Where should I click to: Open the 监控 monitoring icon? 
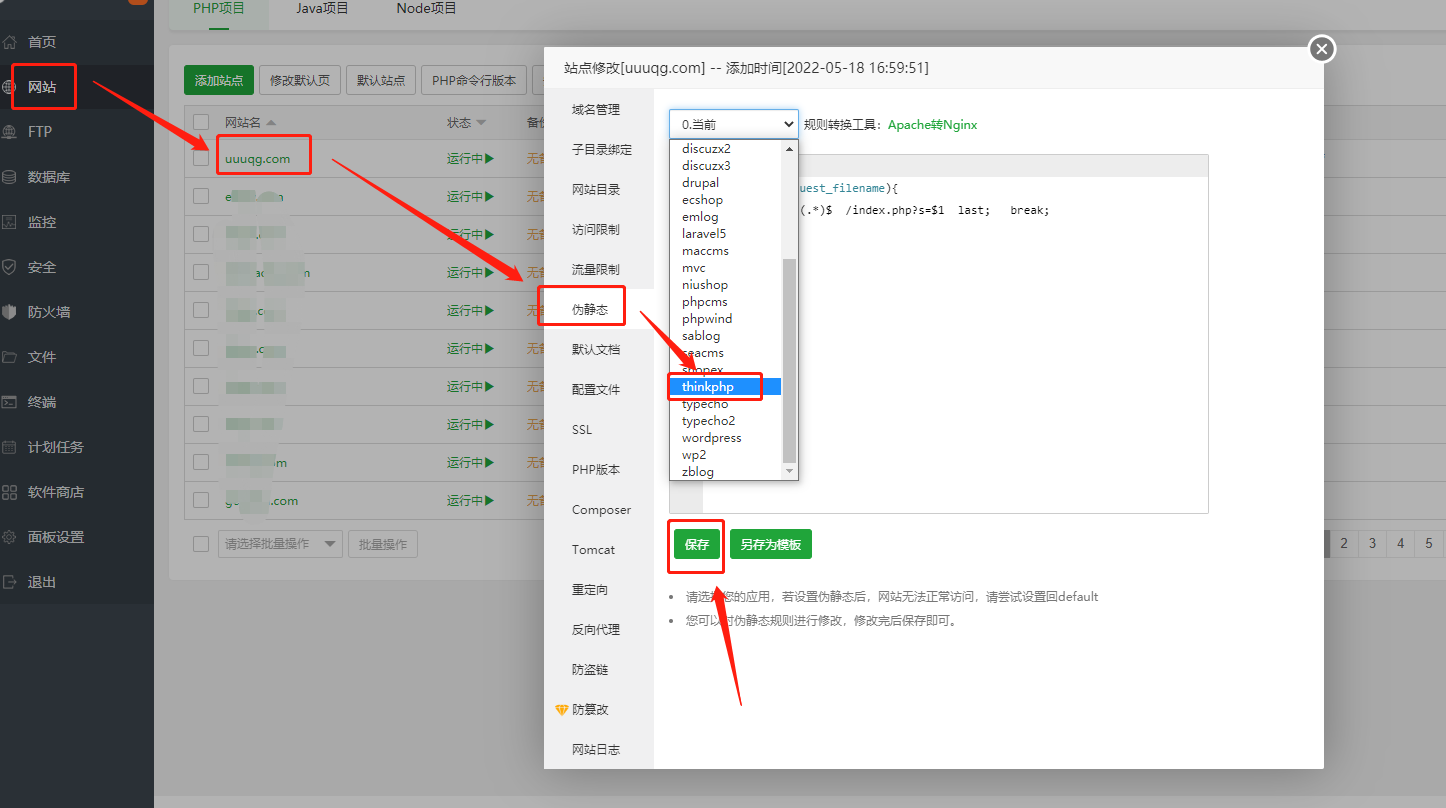coord(10,222)
